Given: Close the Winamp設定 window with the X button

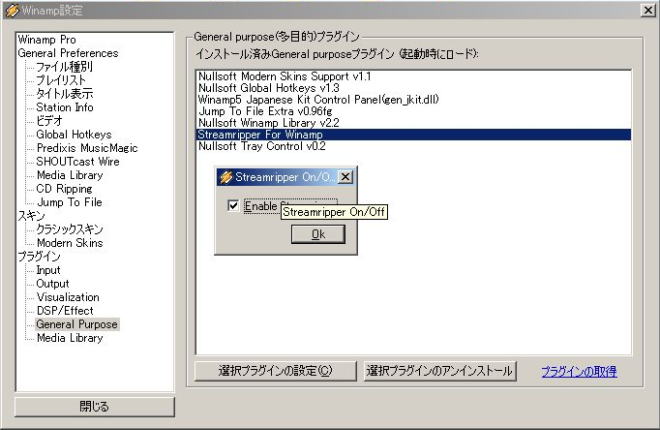Looking at the screenshot, I should (x=647, y=10).
